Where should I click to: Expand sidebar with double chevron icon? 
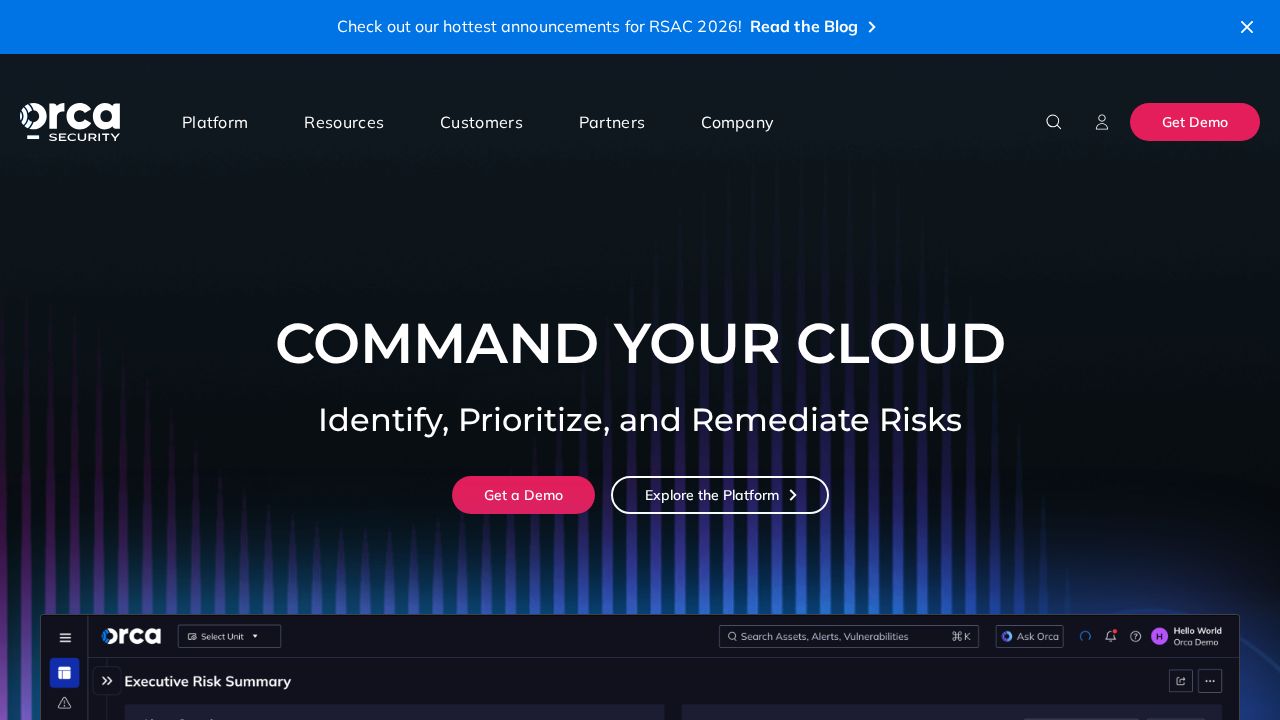tap(107, 681)
